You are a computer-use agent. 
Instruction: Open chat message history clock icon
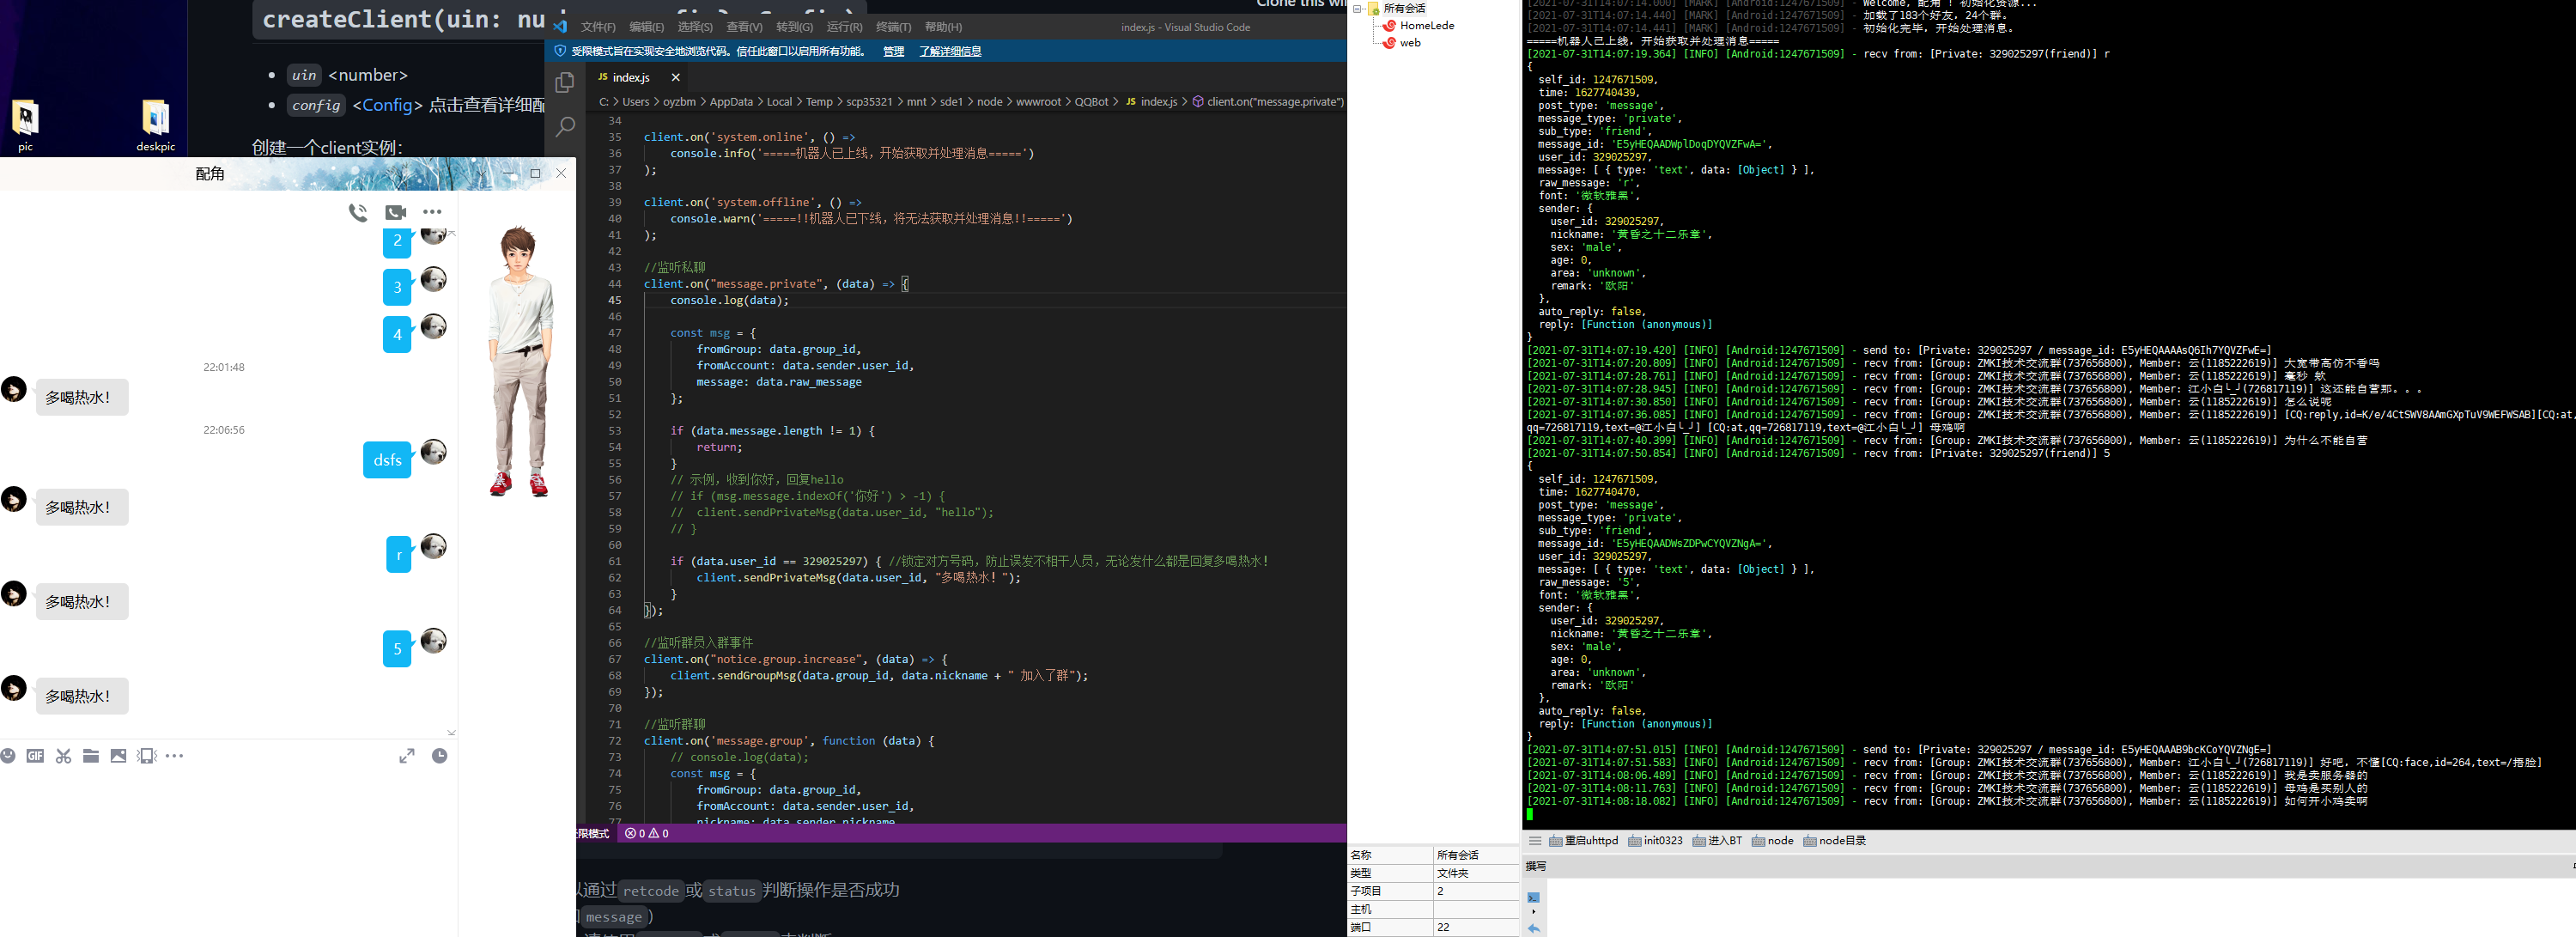439,756
